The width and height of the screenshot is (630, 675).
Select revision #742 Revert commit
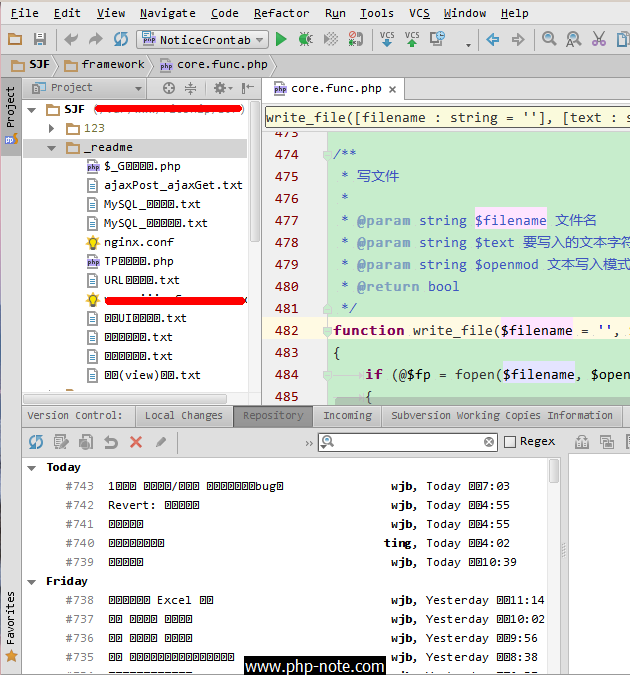tap(286, 505)
